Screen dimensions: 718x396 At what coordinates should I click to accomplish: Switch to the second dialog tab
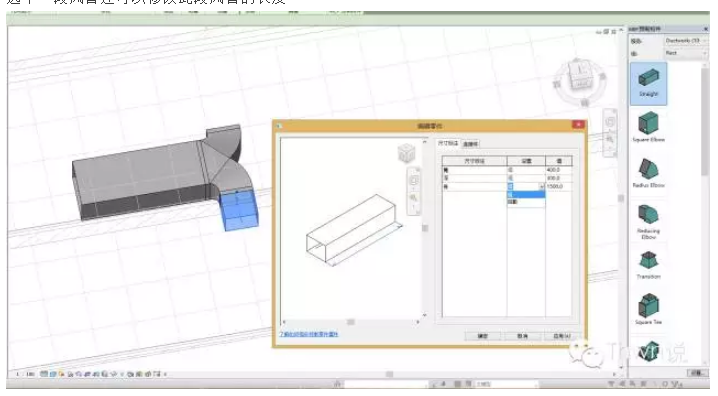click(x=470, y=144)
